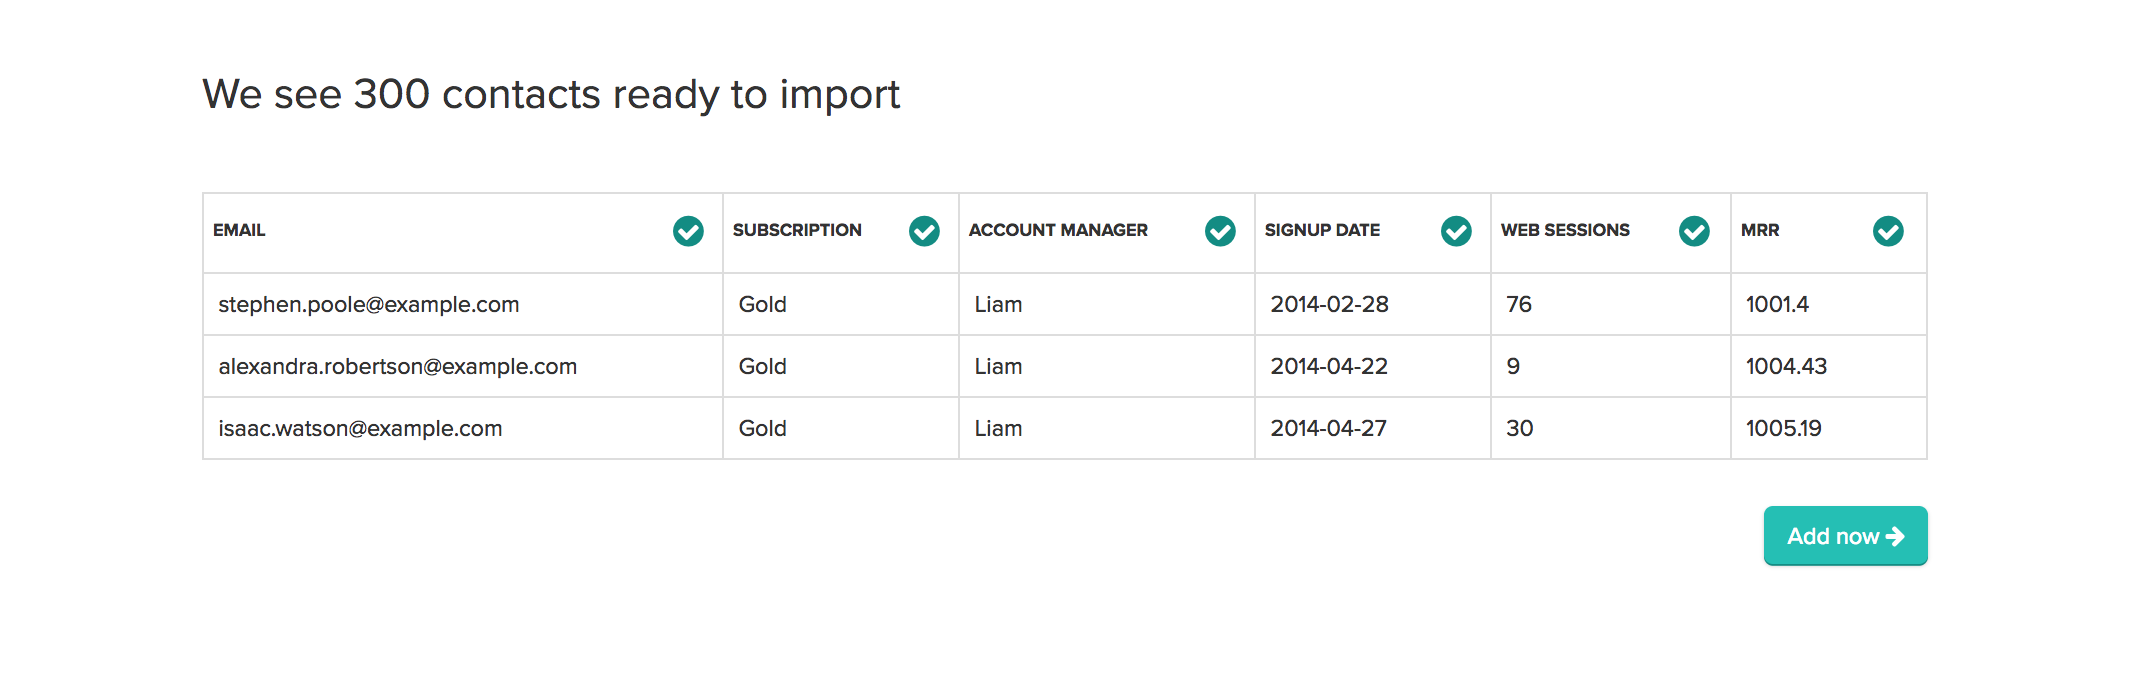Click the 2014-02-28 signup date cell
This screenshot has height=688, width=2132.
[1329, 304]
